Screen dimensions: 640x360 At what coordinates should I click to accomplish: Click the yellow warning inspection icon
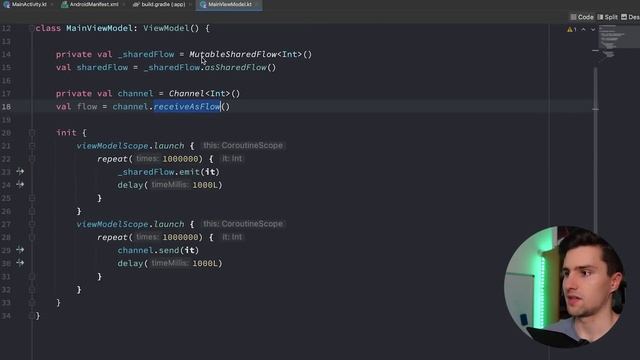point(569,29)
